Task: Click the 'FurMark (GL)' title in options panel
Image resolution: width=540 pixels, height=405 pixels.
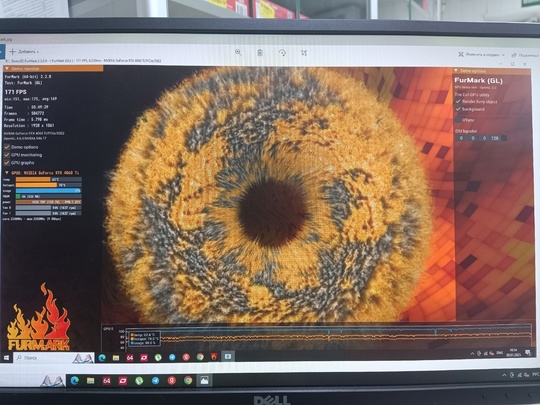Action: point(478,81)
